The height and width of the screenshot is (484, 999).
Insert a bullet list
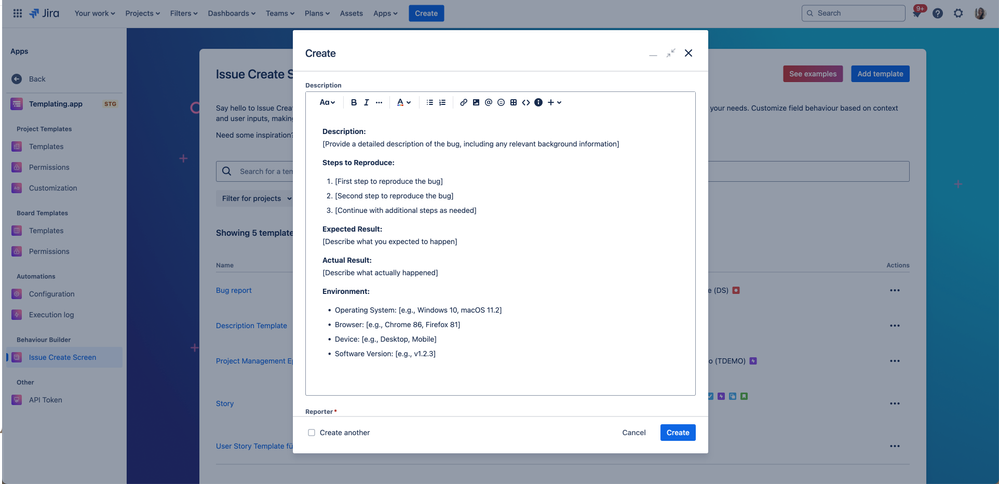430,103
